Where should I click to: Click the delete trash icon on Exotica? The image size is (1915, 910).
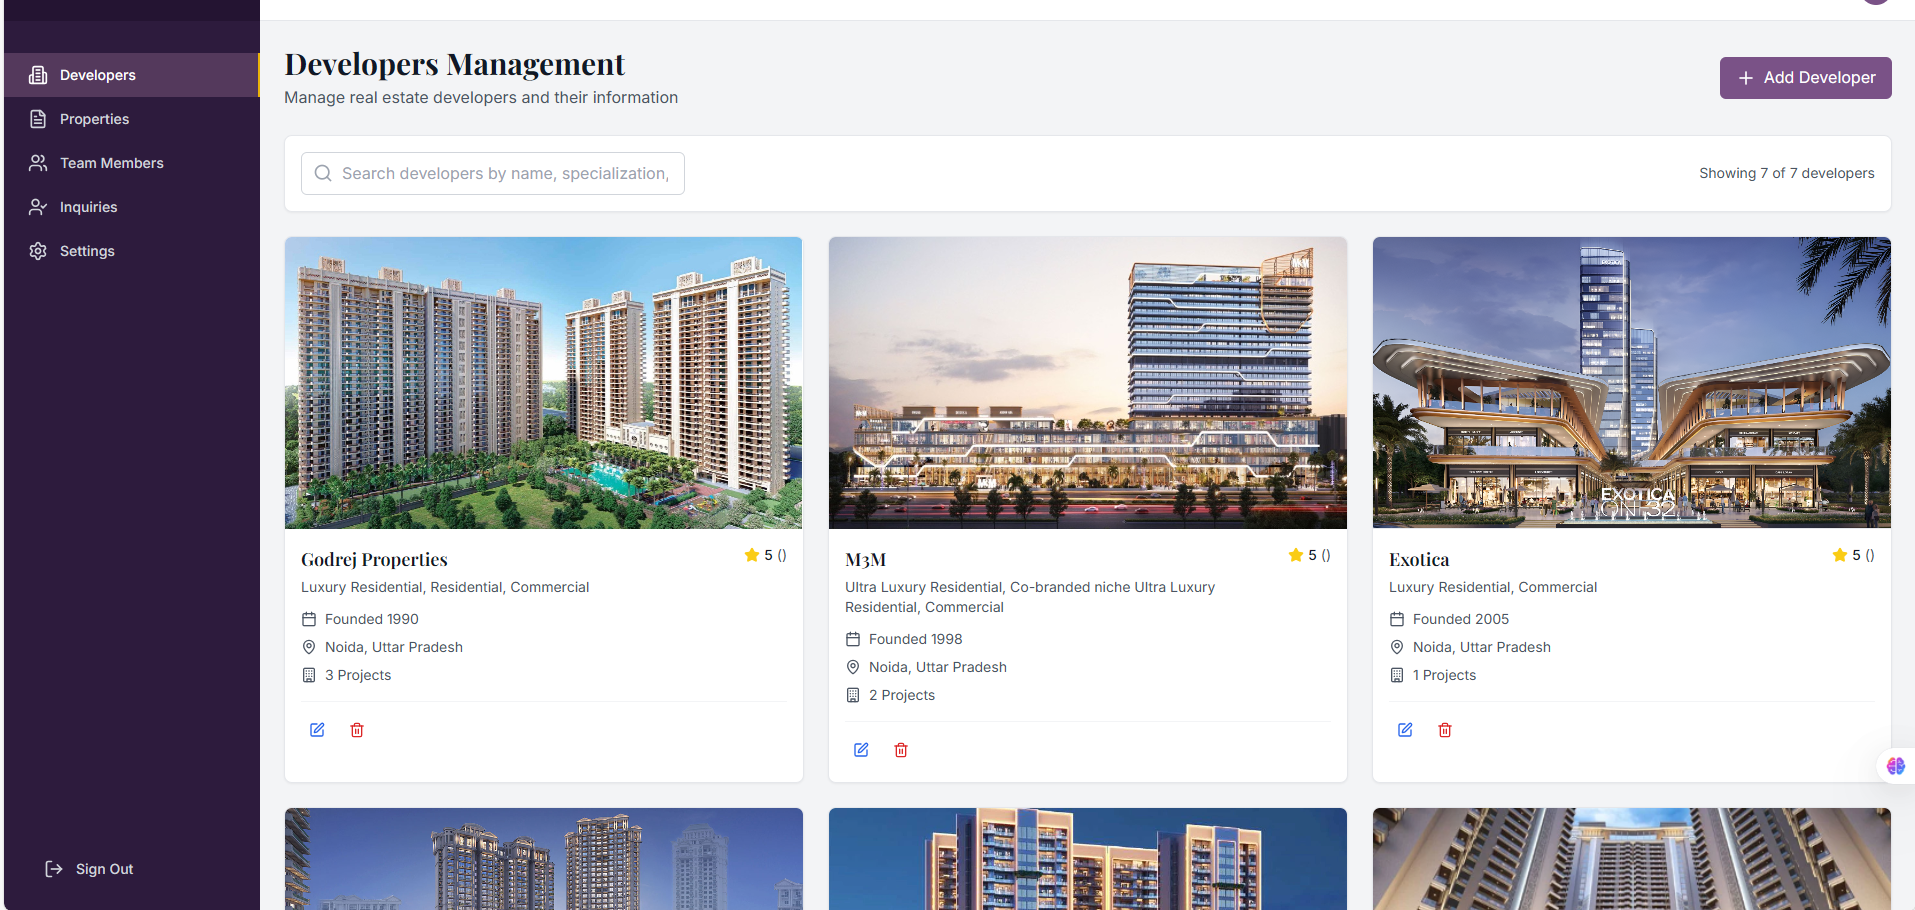(x=1445, y=730)
